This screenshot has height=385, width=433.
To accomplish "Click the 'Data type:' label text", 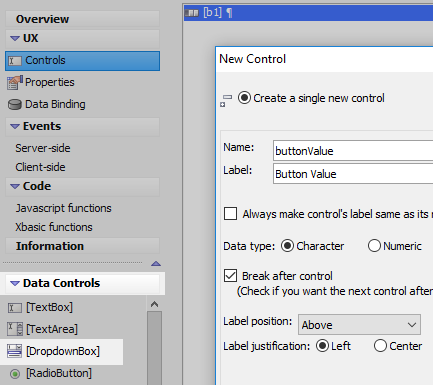I will point(249,246).
